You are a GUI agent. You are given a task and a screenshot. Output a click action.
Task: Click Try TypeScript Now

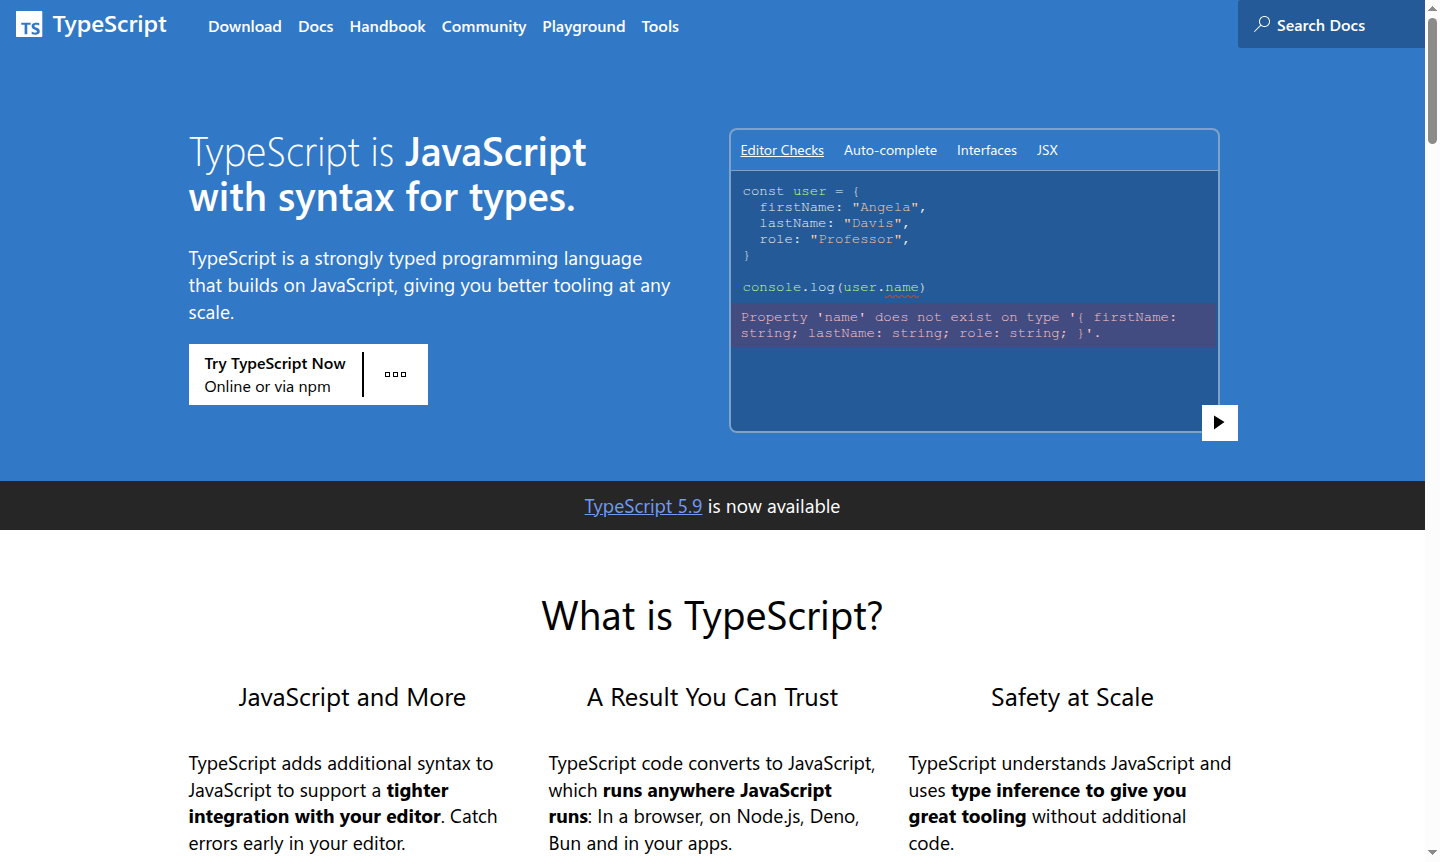click(x=274, y=374)
